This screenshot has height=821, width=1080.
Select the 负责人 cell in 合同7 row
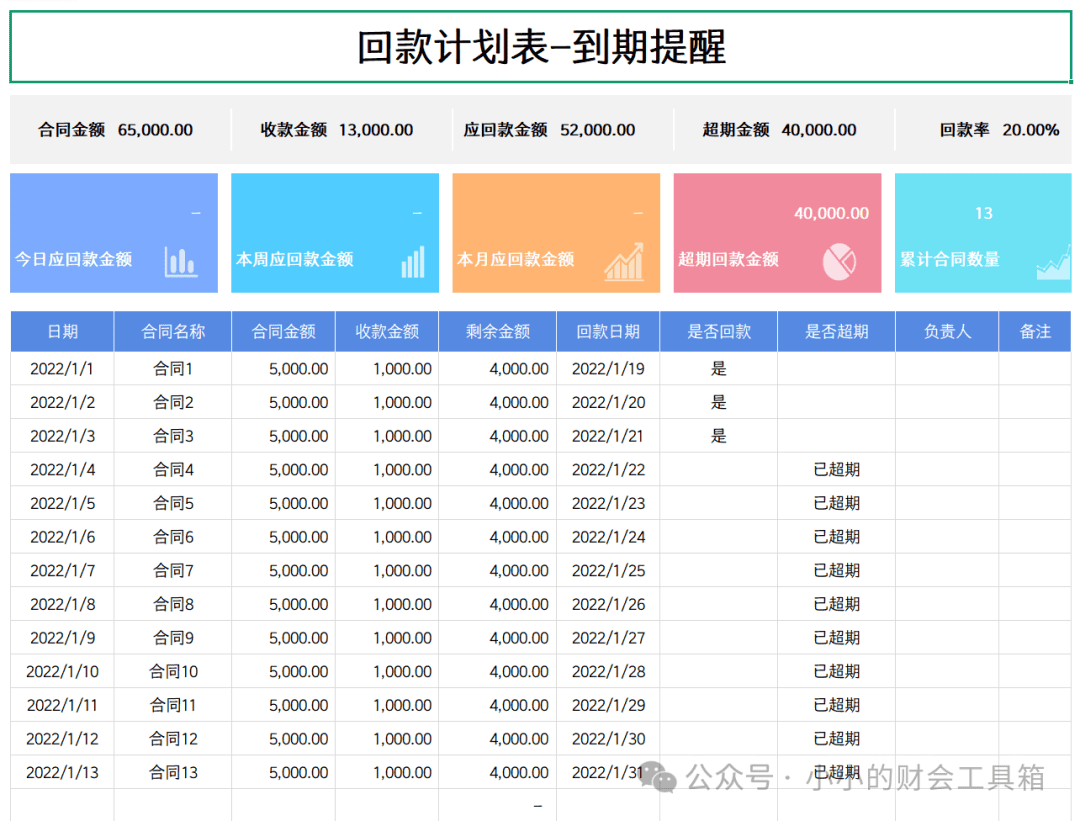(947, 570)
